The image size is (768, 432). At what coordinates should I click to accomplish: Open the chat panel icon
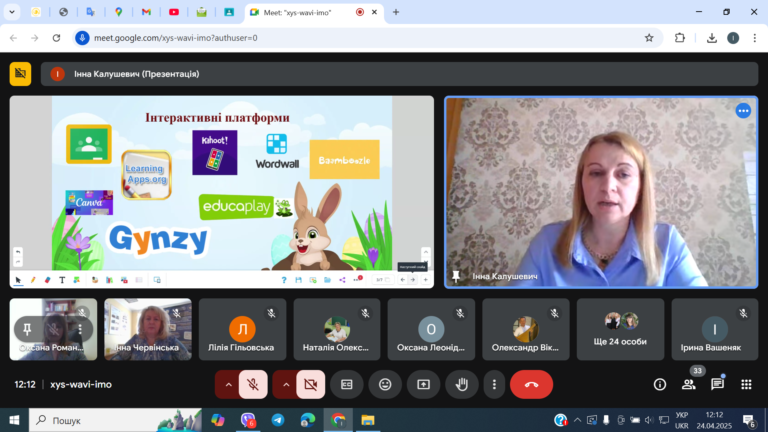pos(717,384)
